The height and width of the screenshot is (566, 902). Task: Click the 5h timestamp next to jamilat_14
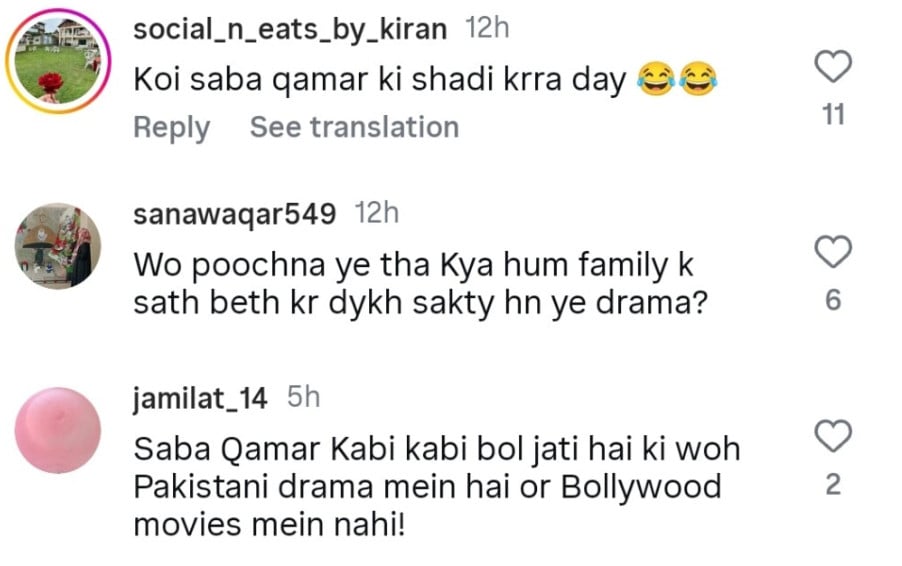[x=303, y=398]
